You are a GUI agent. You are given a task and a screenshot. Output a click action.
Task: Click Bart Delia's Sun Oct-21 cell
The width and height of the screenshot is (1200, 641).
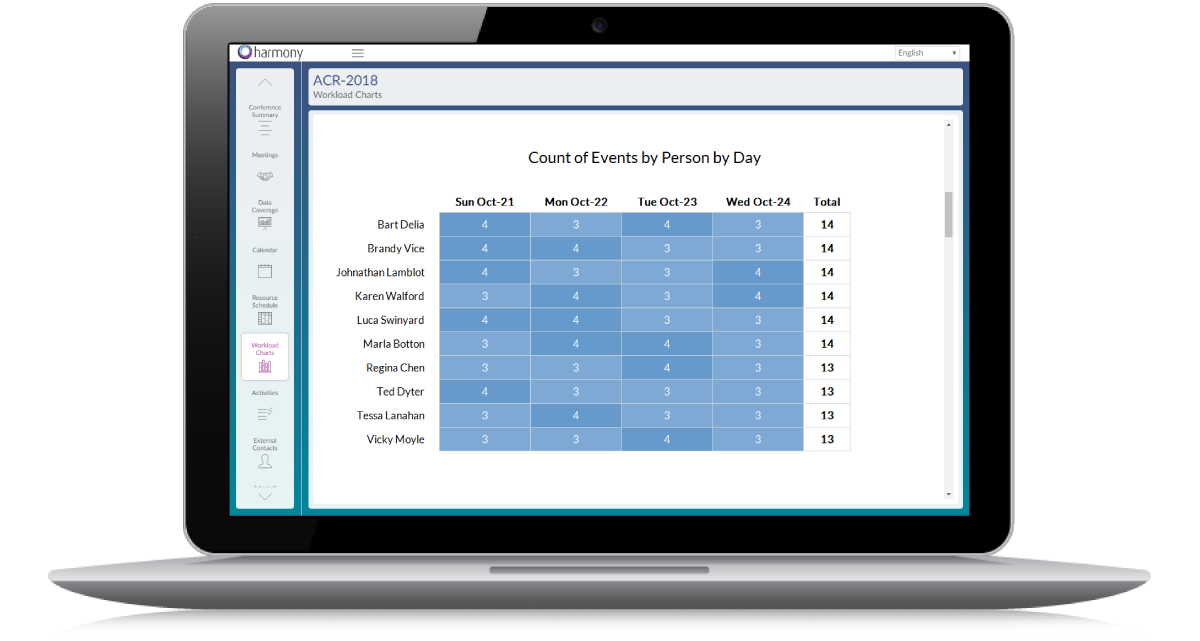point(485,225)
